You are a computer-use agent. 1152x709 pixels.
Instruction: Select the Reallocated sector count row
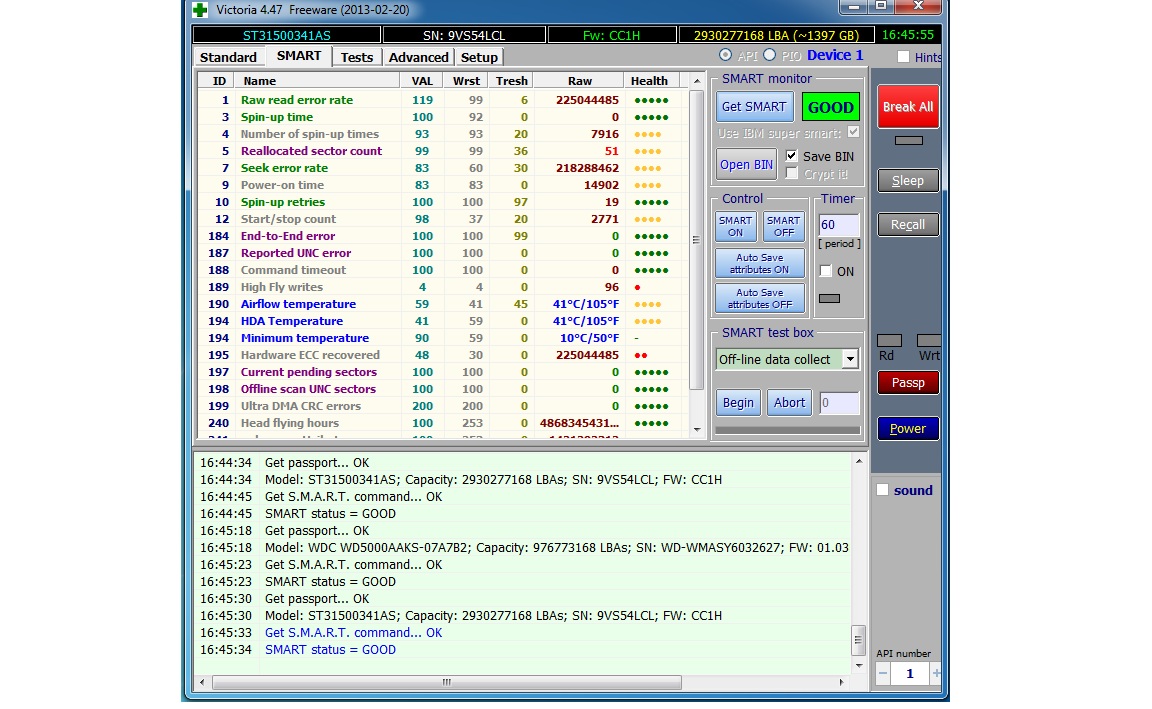pyautogui.click(x=443, y=151)
